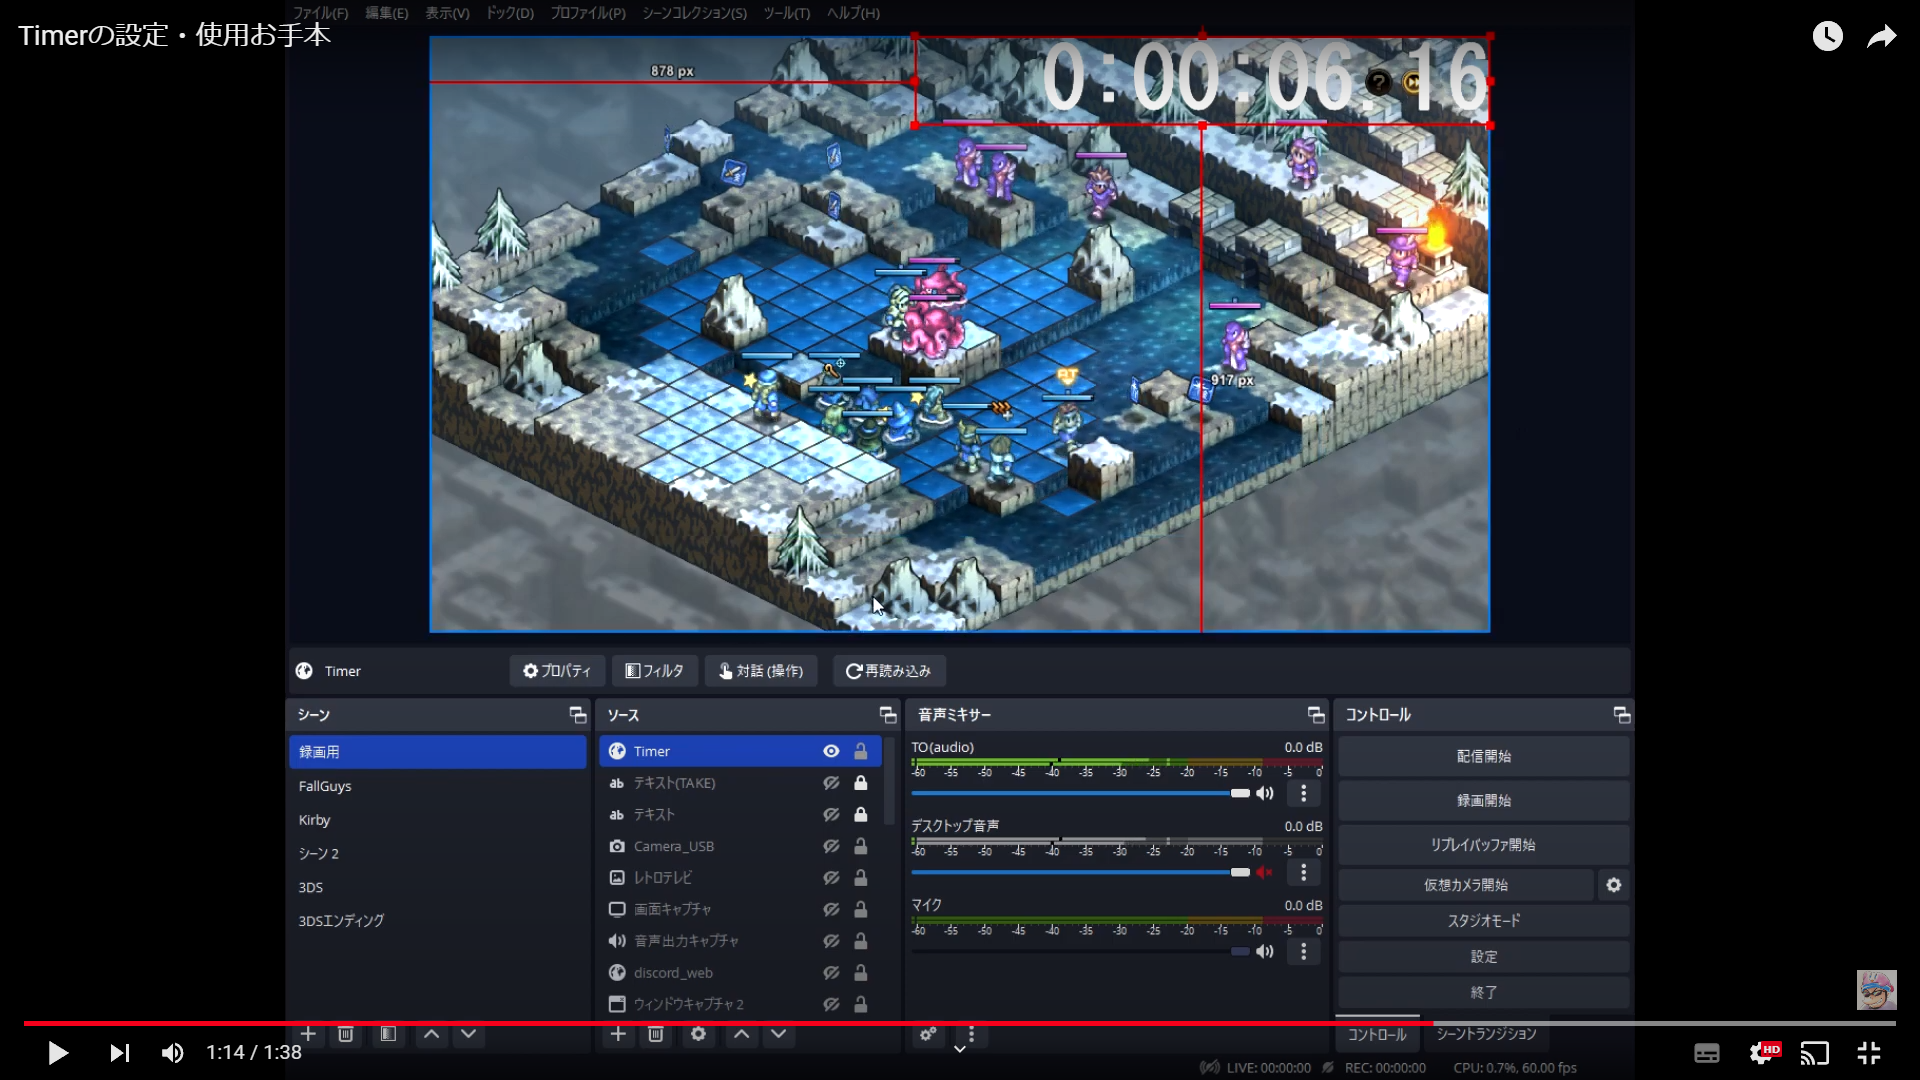
Task: Open マイク three-dot options menu
Action: click(1303, 951)
